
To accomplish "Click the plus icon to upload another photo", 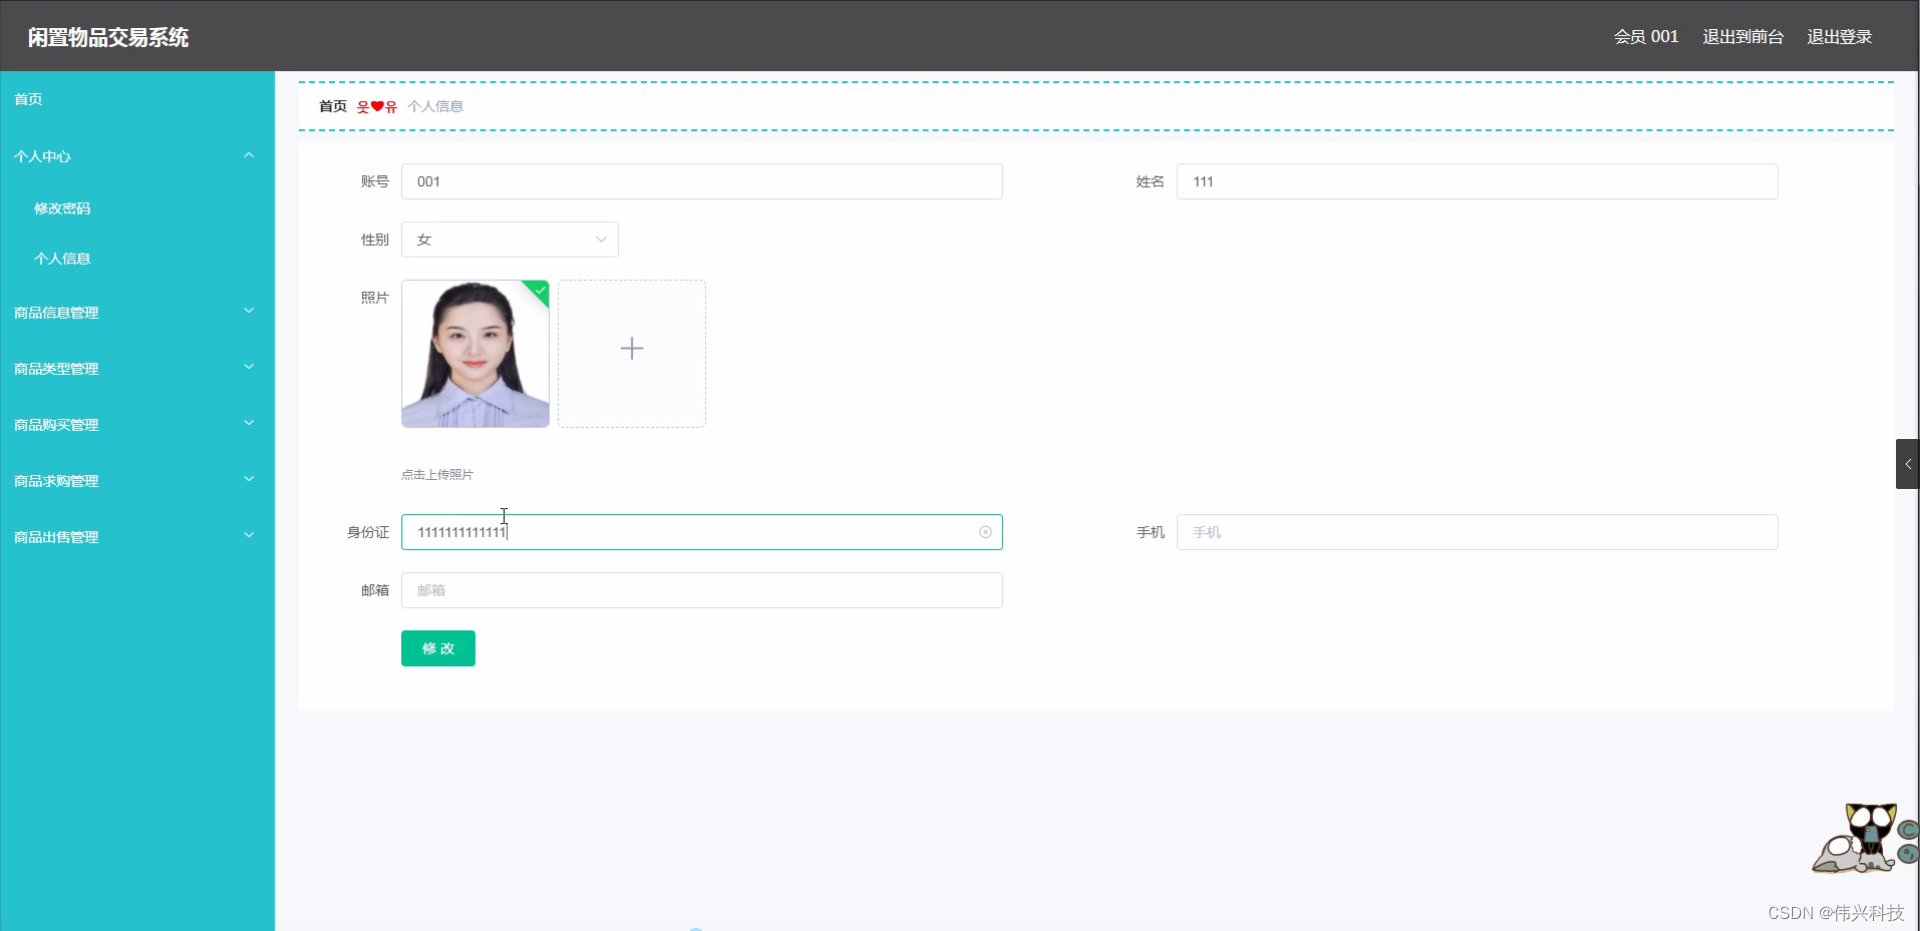I will pyautogui.click(x=631, y=350).
